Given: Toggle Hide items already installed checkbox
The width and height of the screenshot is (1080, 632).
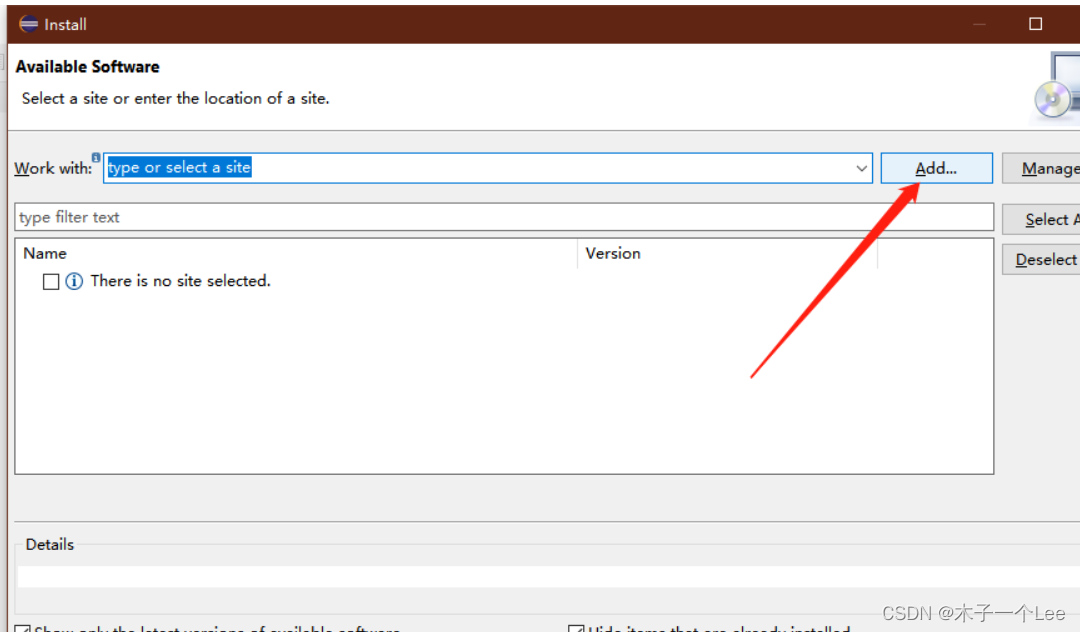Looking at the screenshot, I should click(576, 629).
